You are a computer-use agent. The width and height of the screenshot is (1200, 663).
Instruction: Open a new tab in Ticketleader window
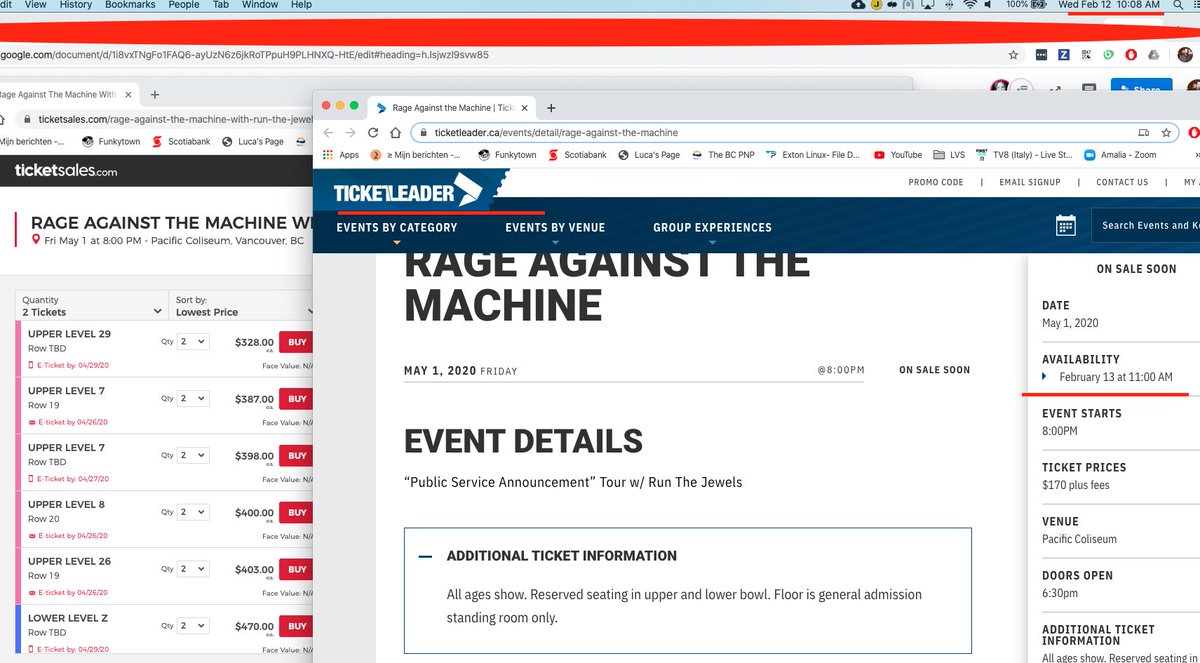pyautogui.click(x=551, y=107)
